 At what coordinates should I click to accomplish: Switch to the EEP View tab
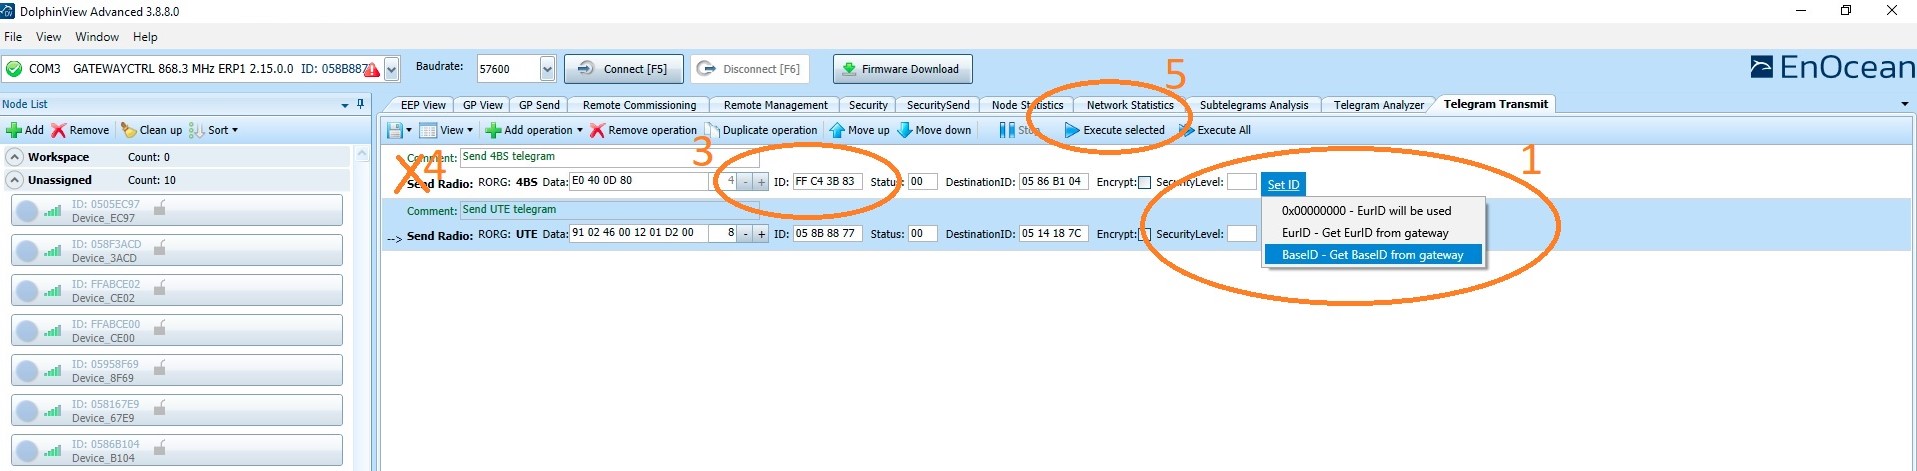pyautogui.click(x=422, y=105)
